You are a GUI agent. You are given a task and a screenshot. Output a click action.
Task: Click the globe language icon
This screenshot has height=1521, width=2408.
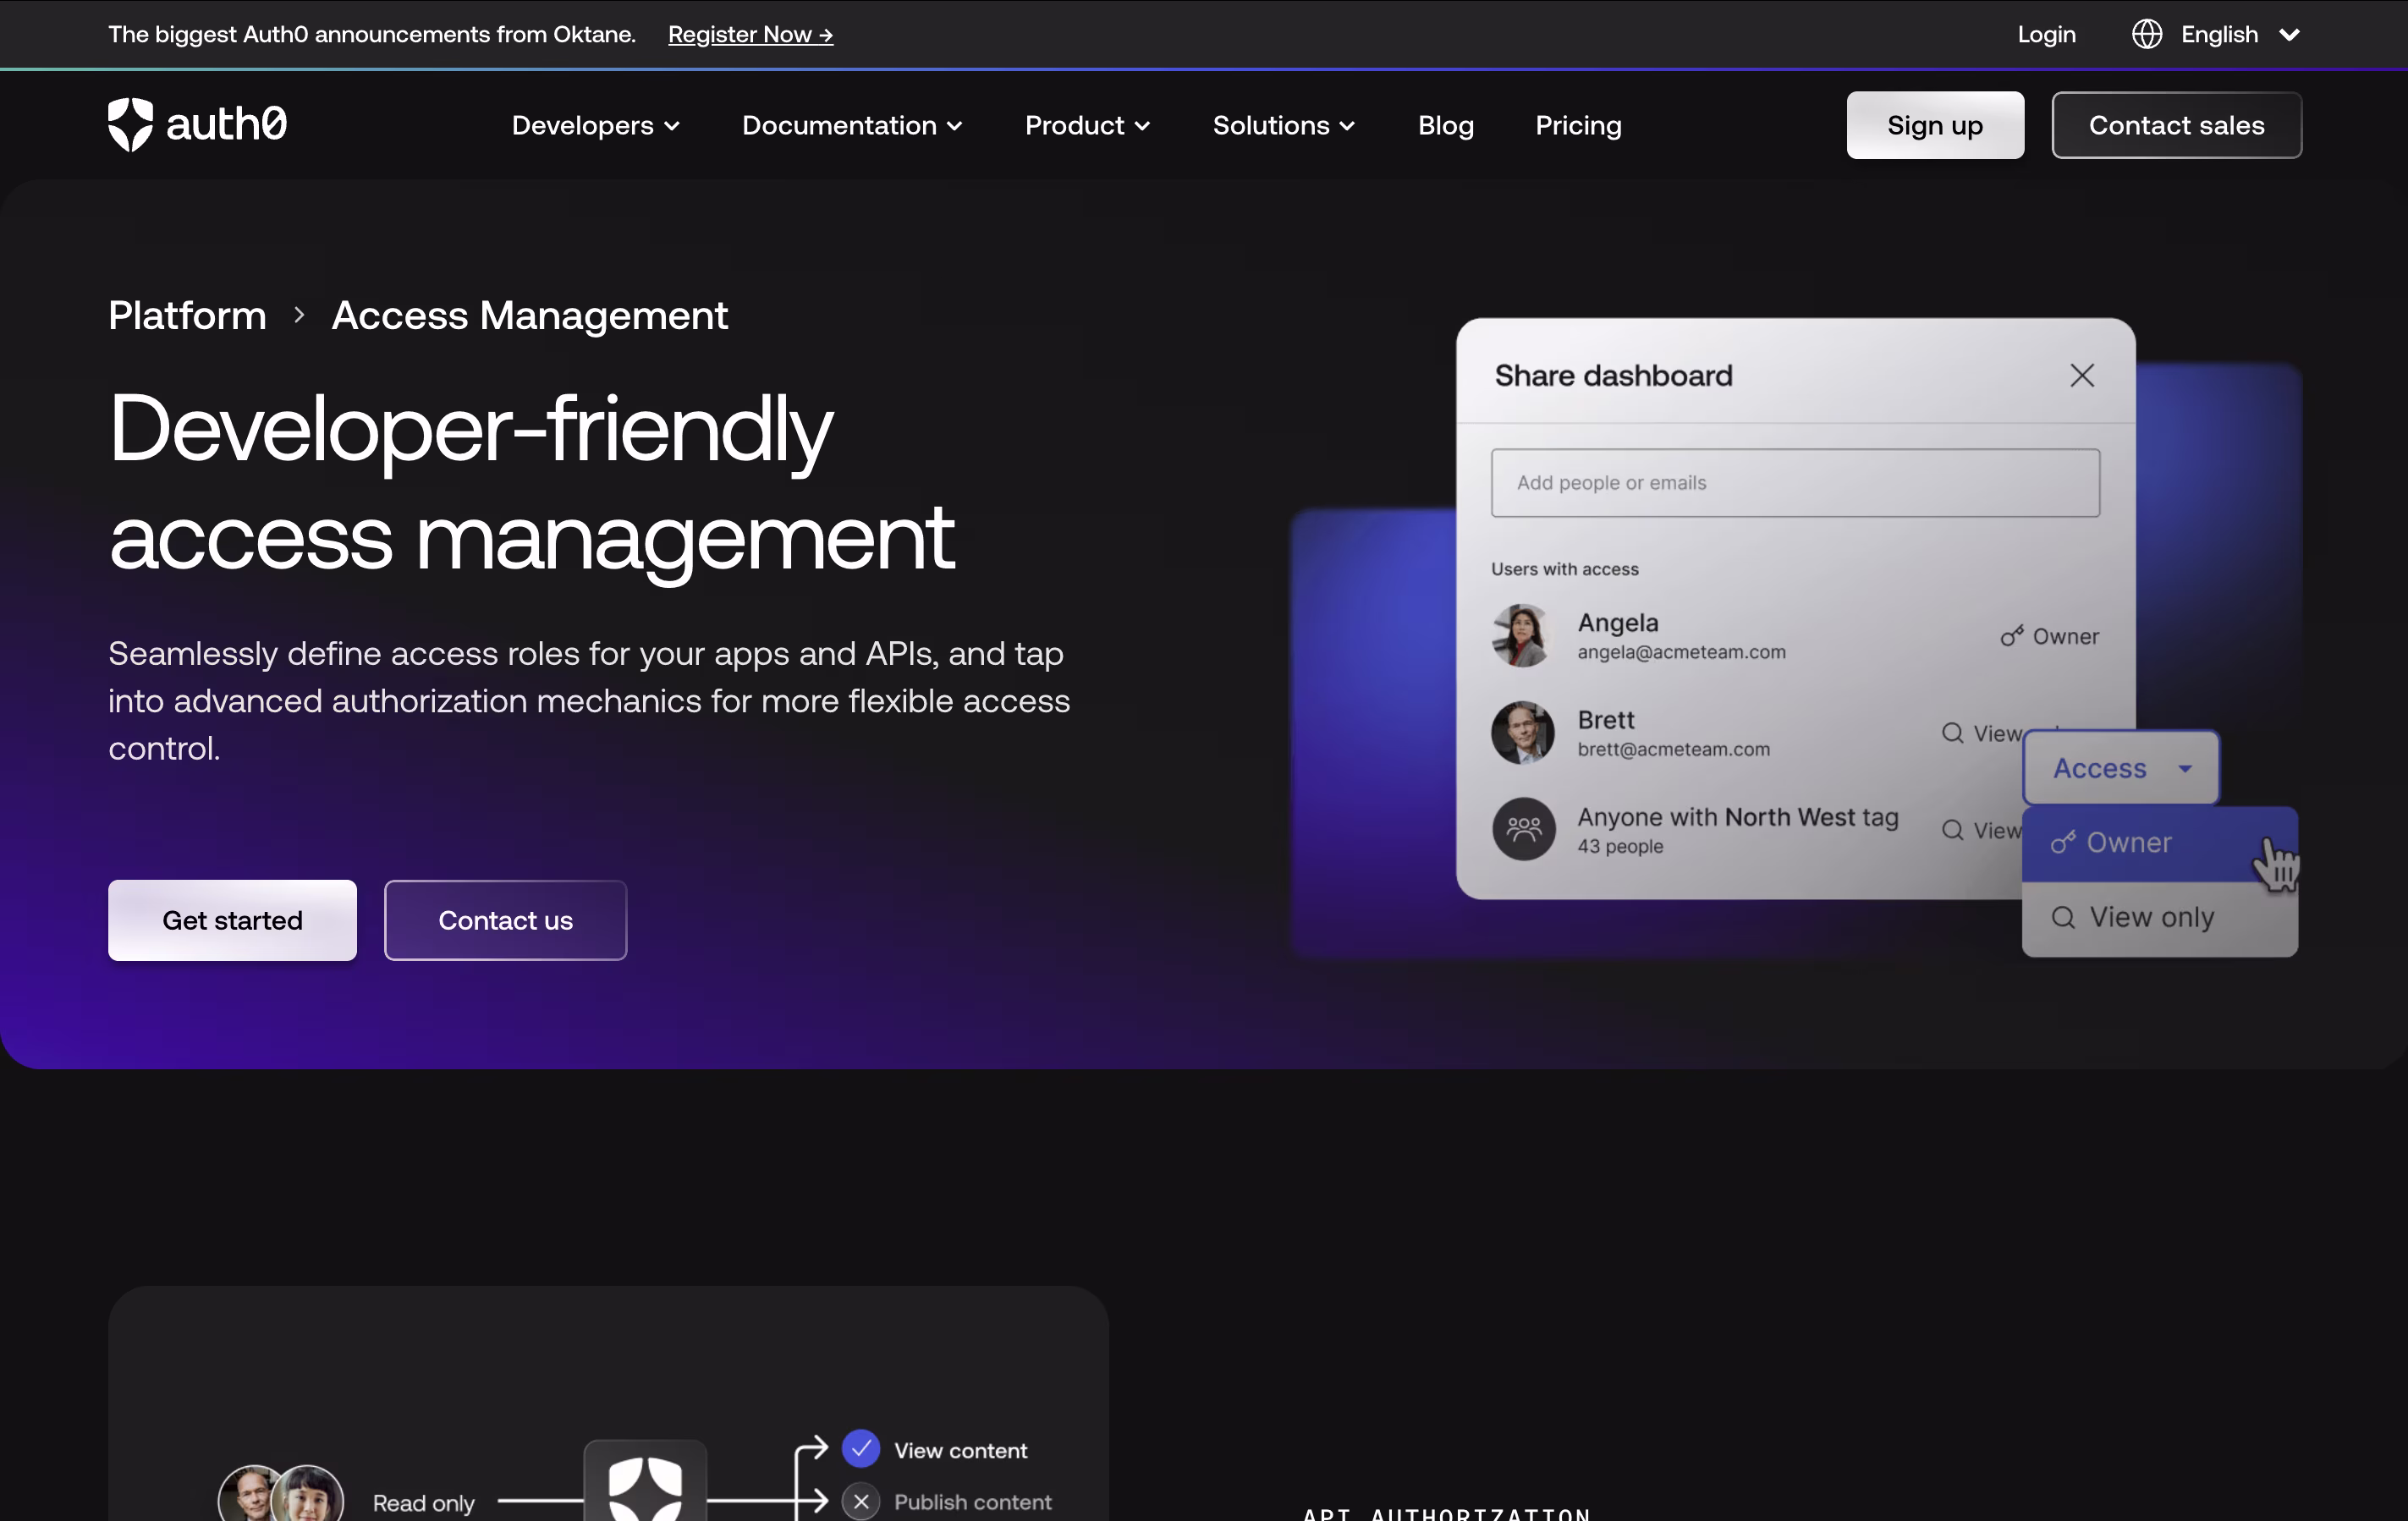click(2146, 34)
